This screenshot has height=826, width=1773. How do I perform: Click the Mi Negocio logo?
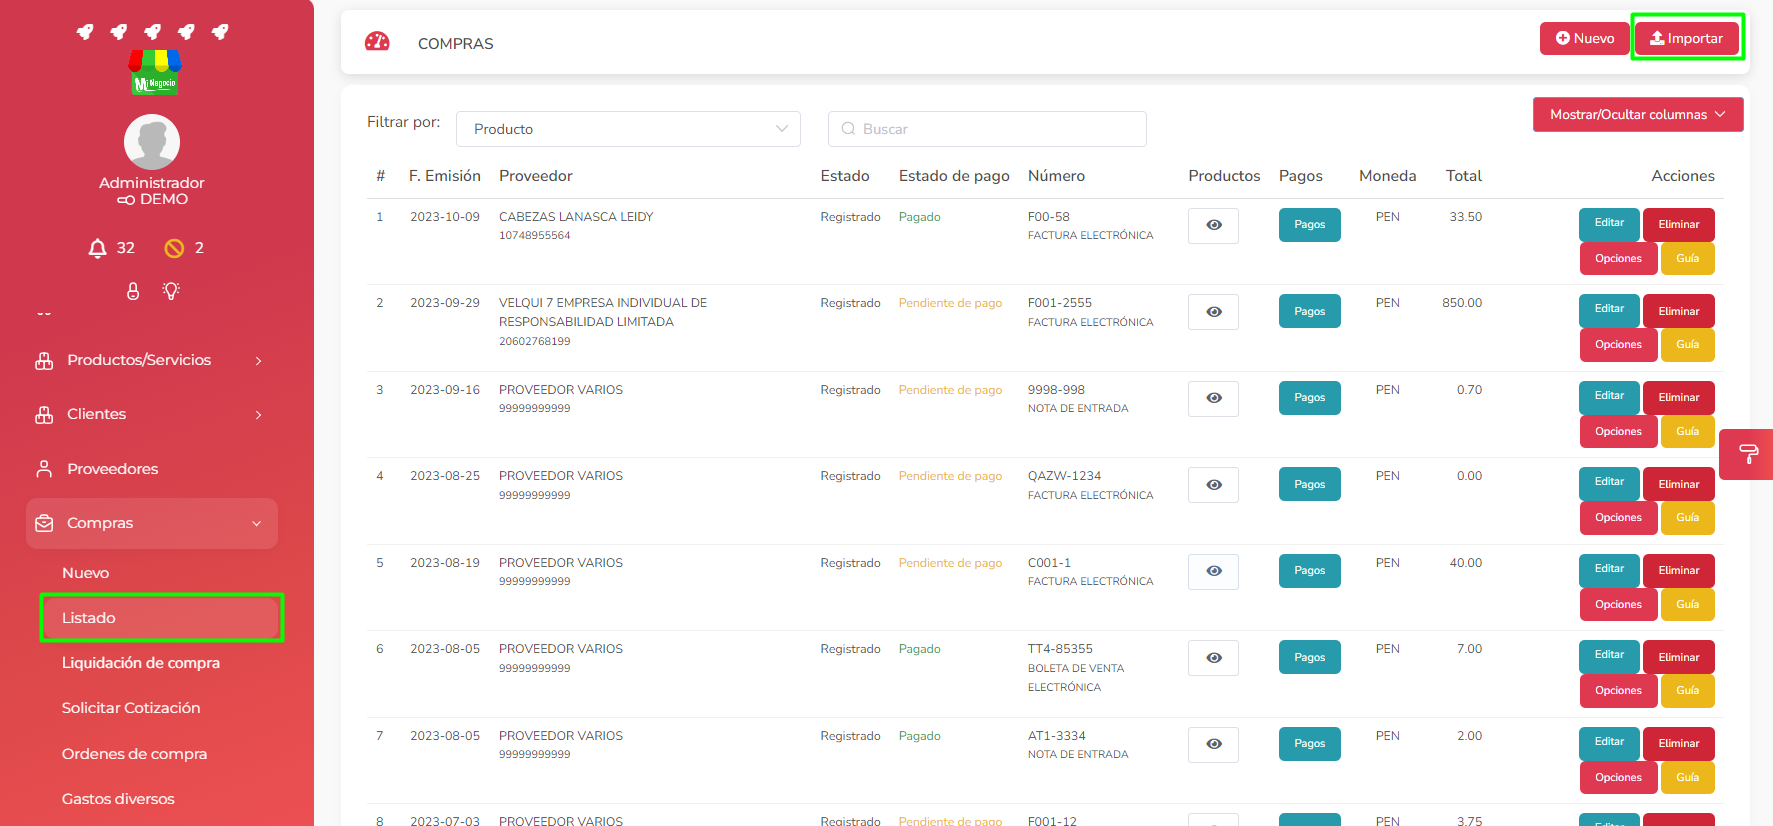tap(155, 73)
